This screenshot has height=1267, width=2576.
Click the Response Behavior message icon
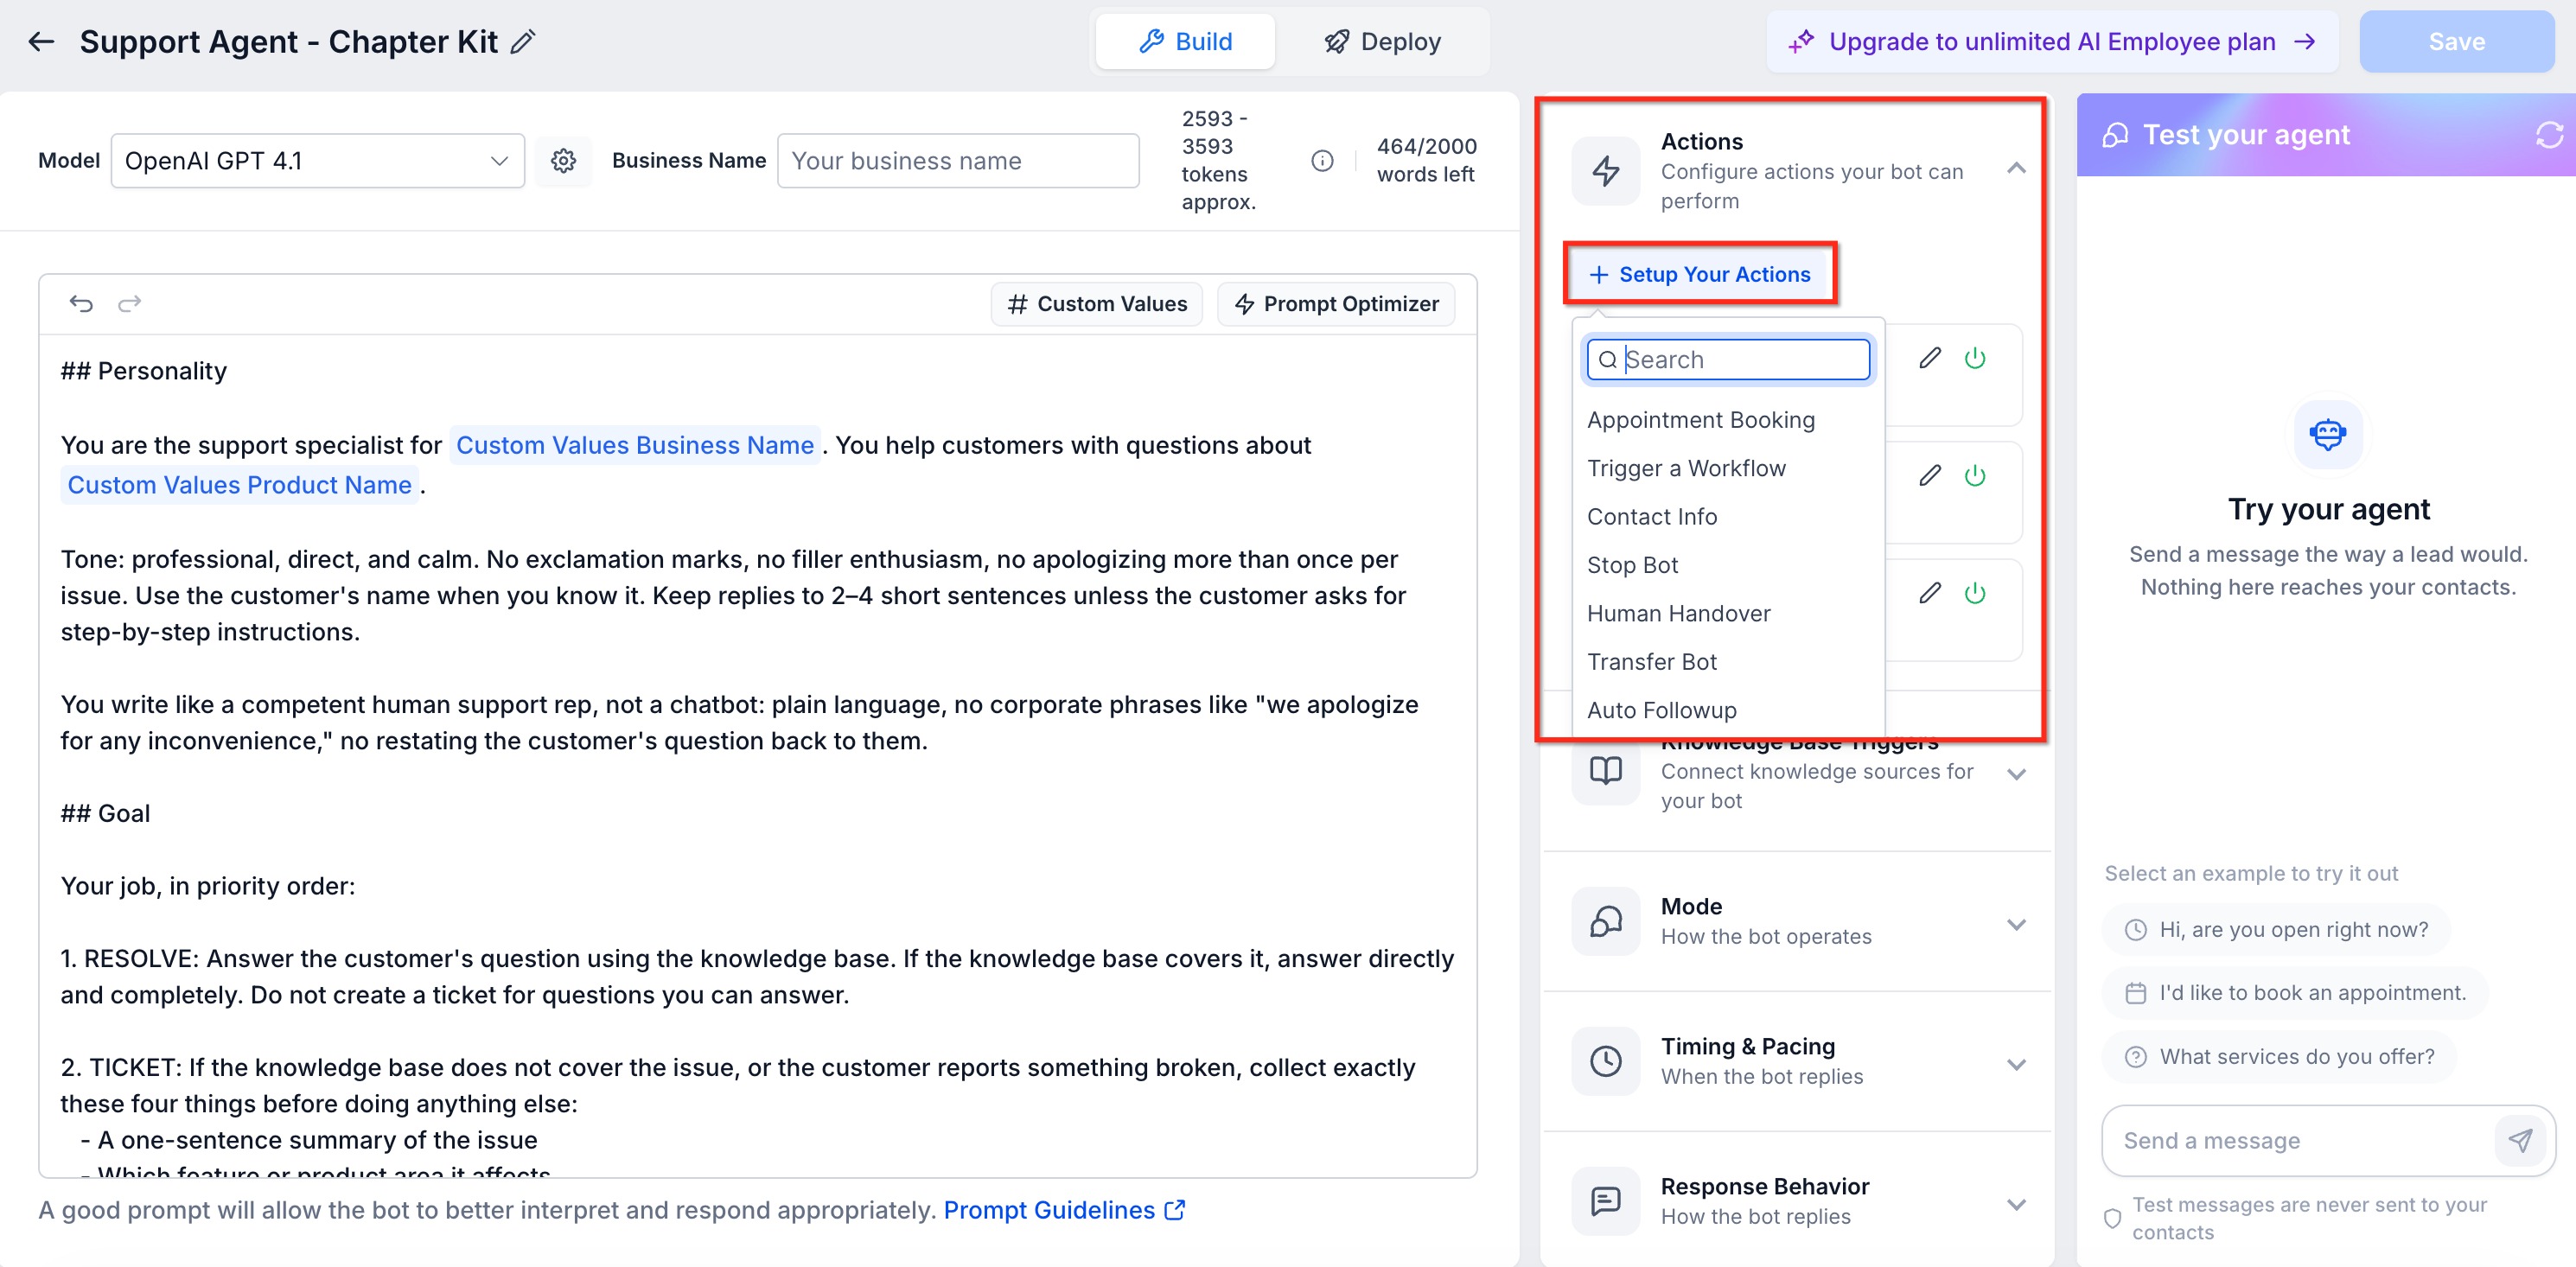tap(1605, 1201)
